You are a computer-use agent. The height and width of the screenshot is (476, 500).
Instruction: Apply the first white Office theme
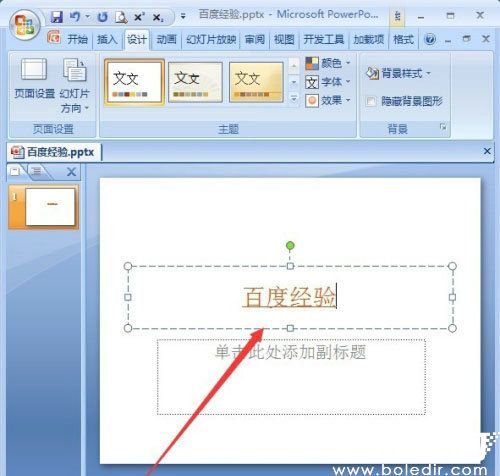coord(134,82)
